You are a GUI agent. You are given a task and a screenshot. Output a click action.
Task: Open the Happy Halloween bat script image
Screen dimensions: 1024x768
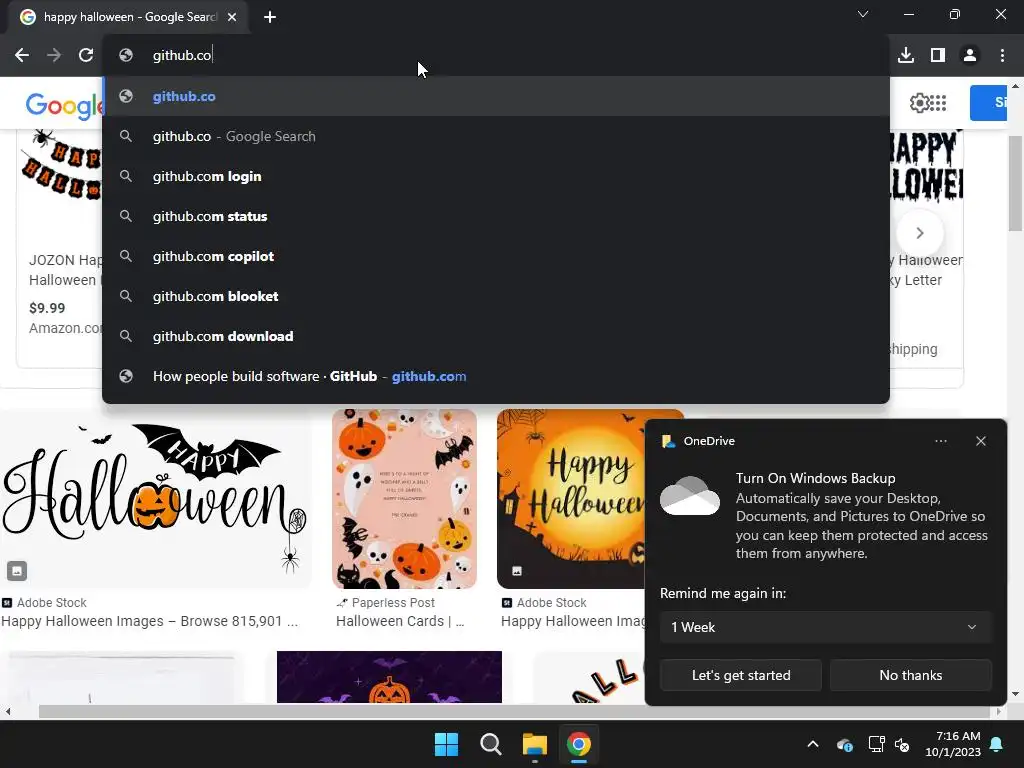pos(155,499)
